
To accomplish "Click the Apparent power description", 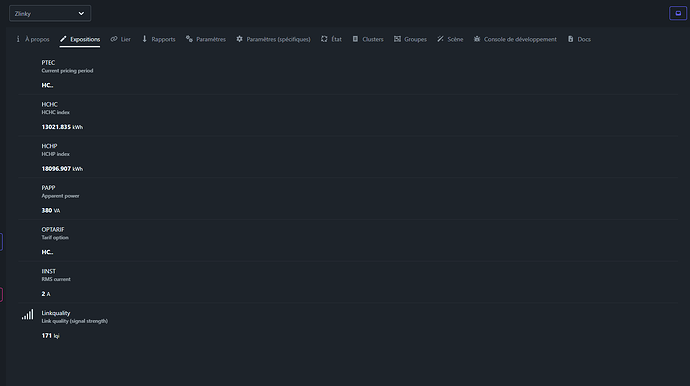I will pos(60,196).
